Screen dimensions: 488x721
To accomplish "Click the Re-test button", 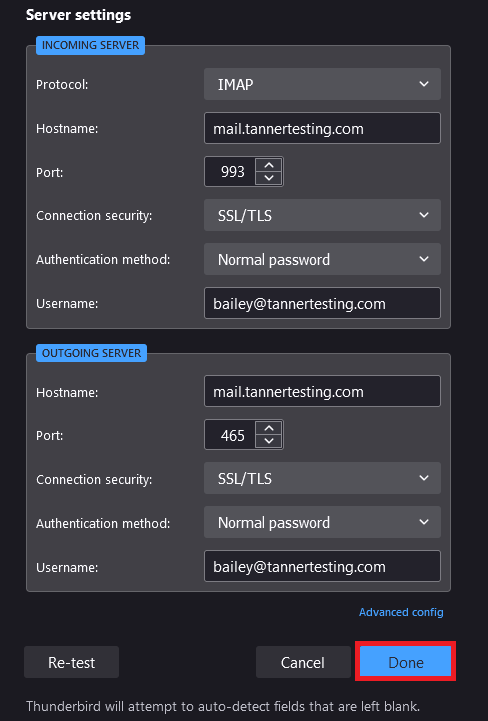I will 71,662.
